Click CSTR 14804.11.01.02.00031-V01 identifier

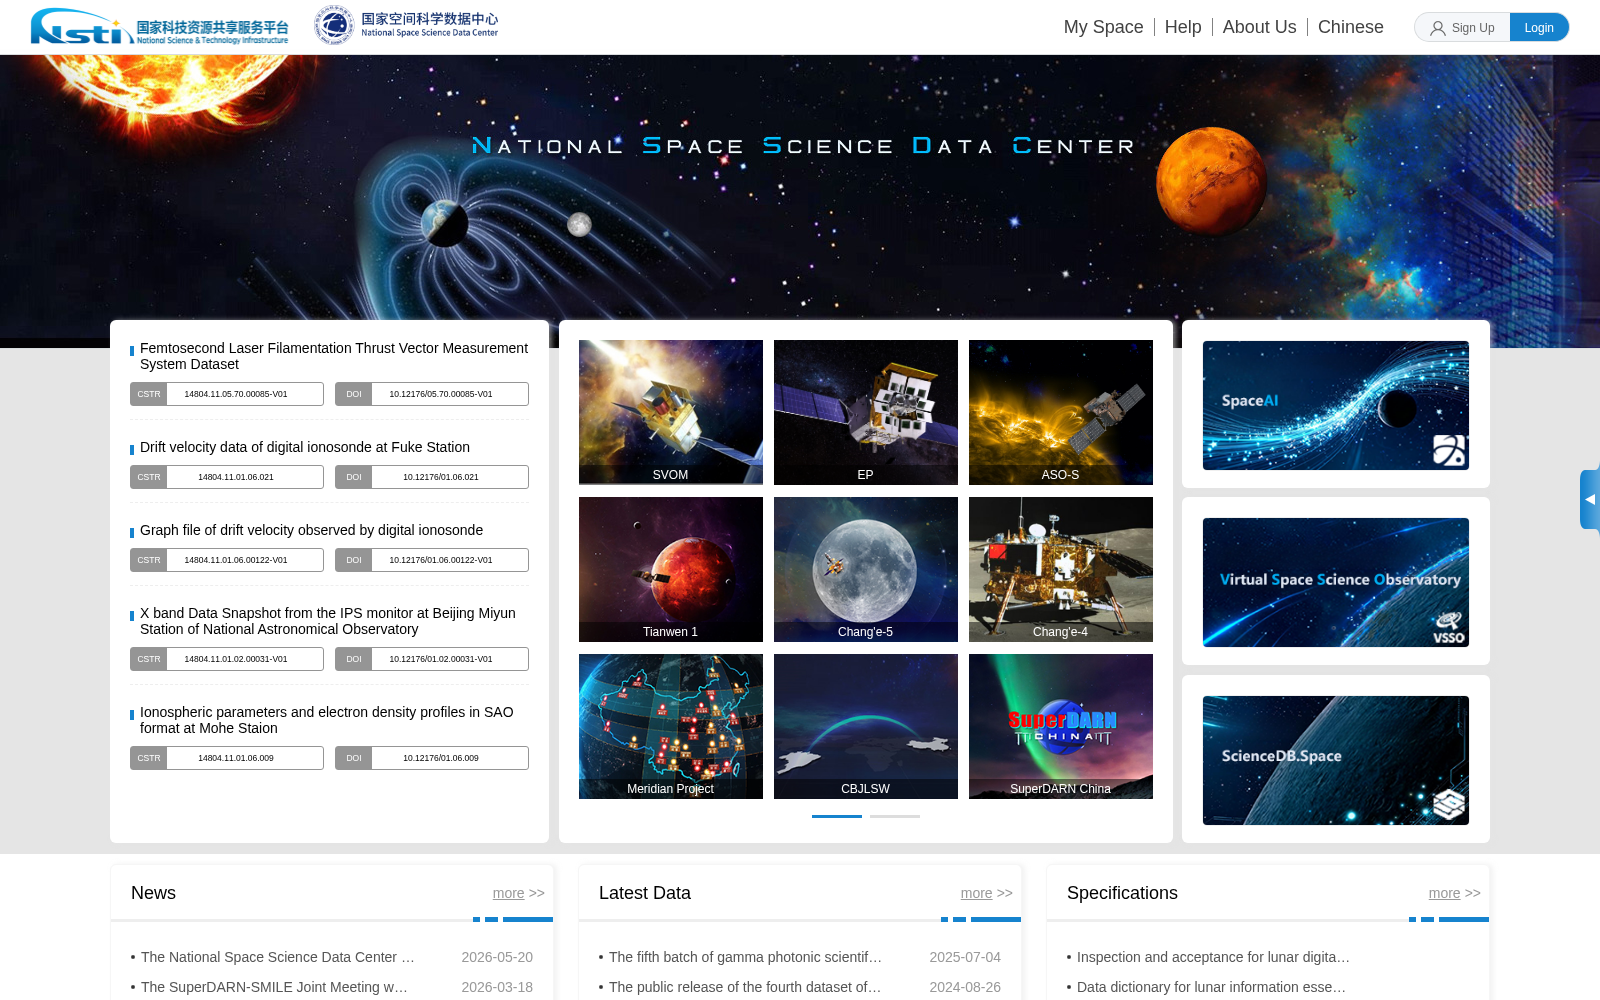(x=227, y=659)
